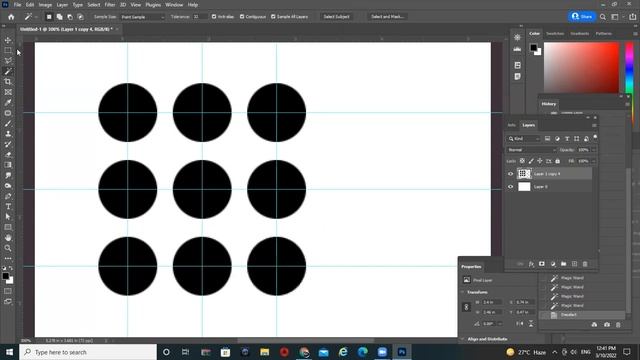Pick a color in the color field
Screen dimensions: 640x360
(581, 68)
